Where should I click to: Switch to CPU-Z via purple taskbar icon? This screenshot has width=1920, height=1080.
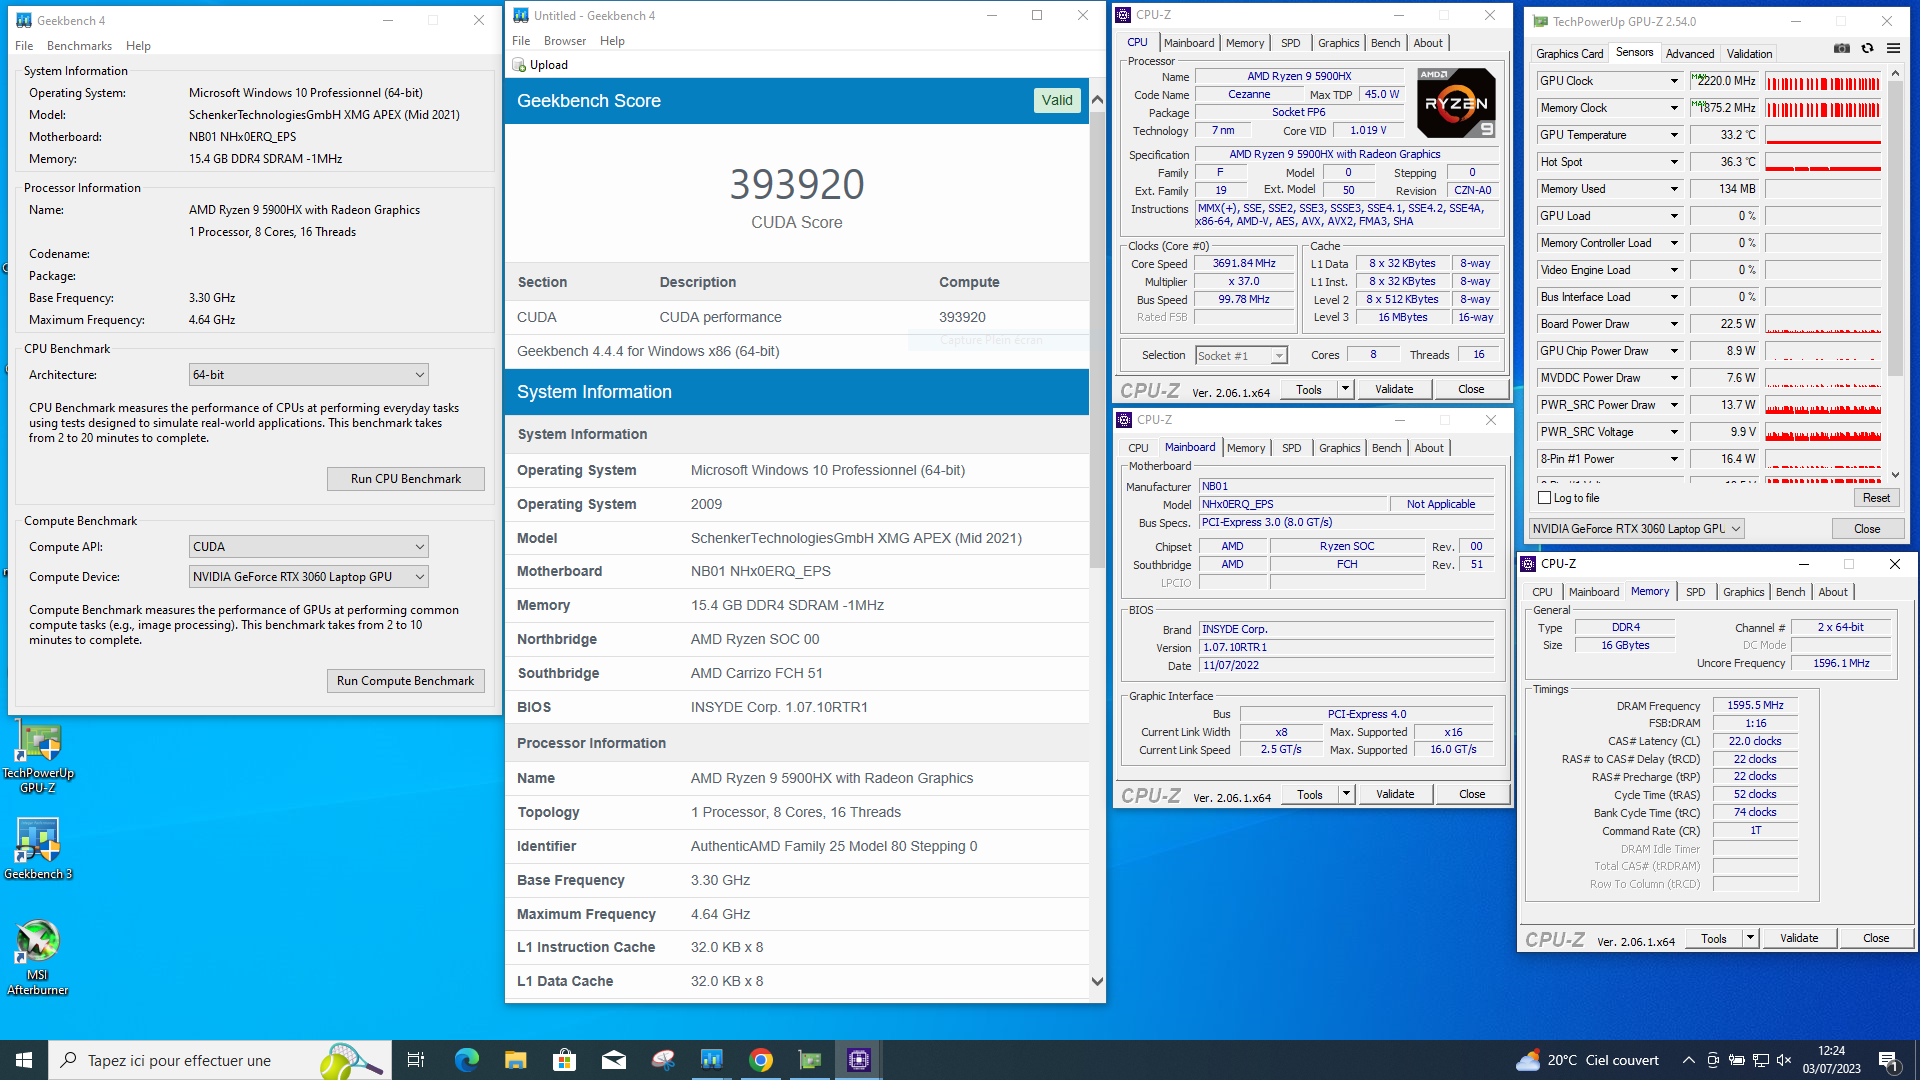click(859, 1060)
